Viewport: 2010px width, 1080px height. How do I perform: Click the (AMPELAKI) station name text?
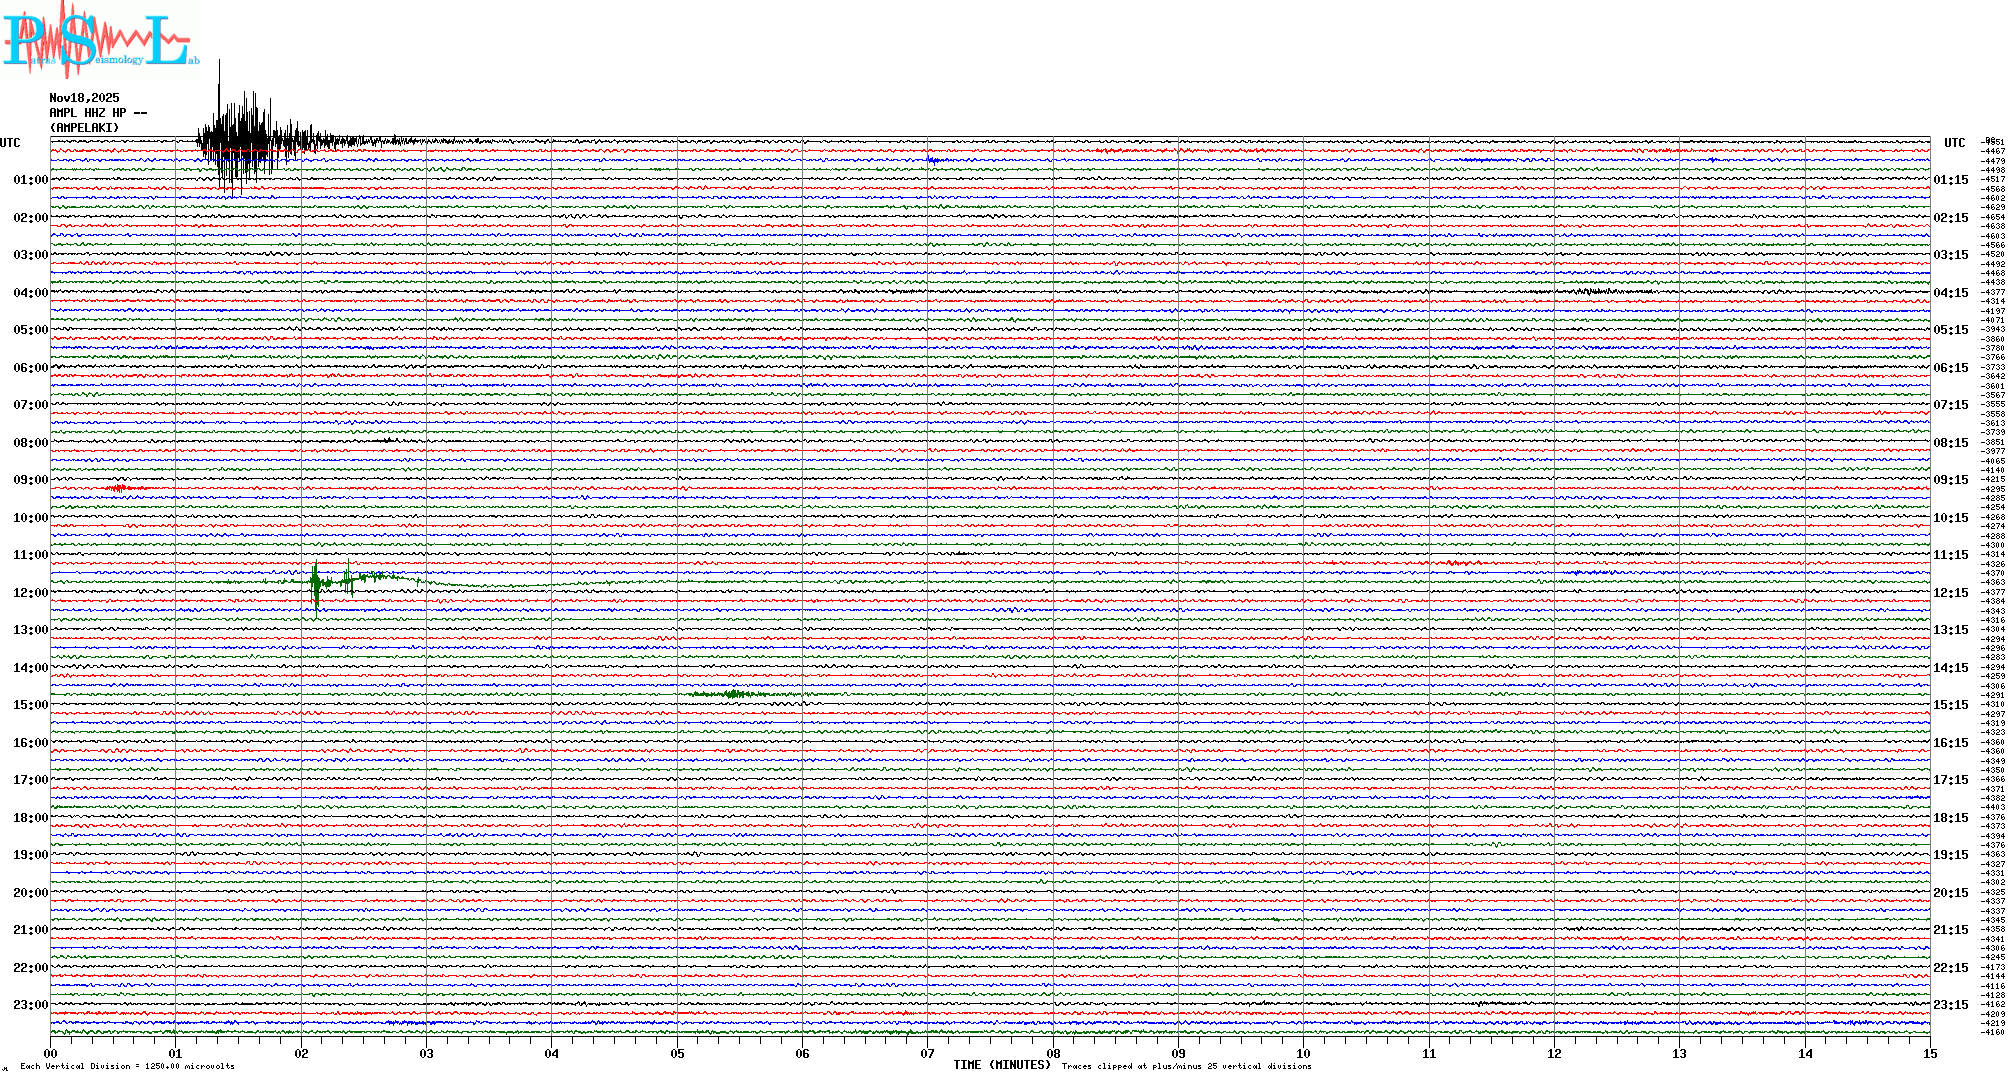coord(84,128)
